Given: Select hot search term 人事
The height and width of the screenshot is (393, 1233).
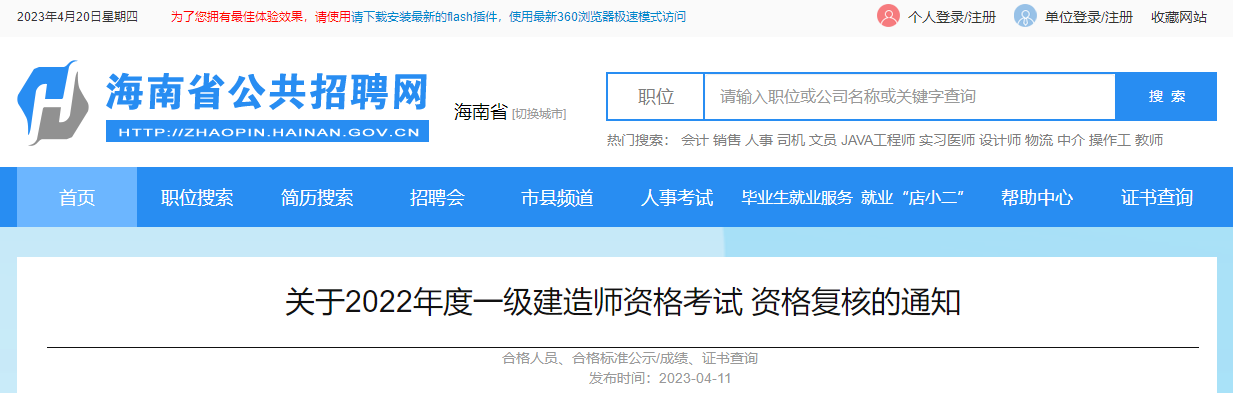Looking at the screenshot, I should pos(759,141).
